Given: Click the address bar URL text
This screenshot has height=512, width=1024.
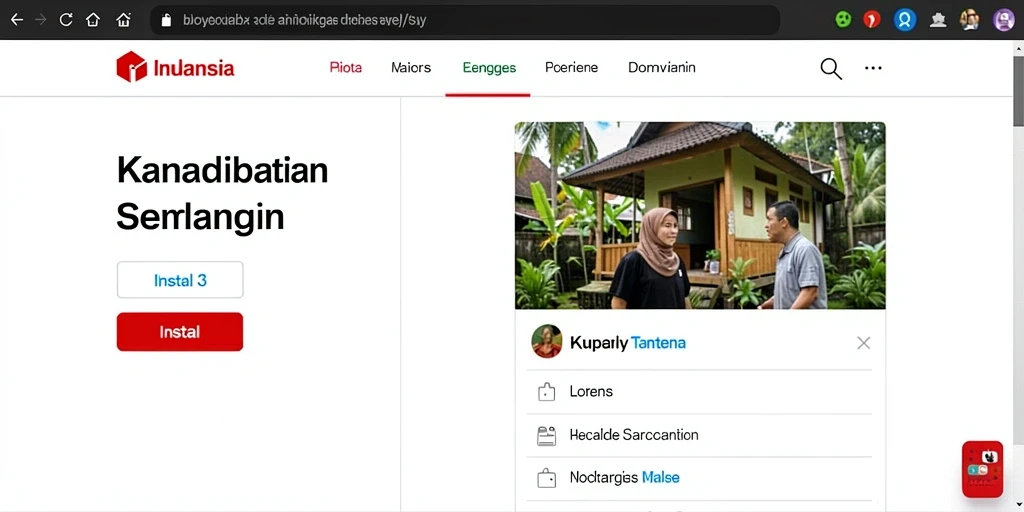Looking at the screenshot, I should [x=305, y=20].
